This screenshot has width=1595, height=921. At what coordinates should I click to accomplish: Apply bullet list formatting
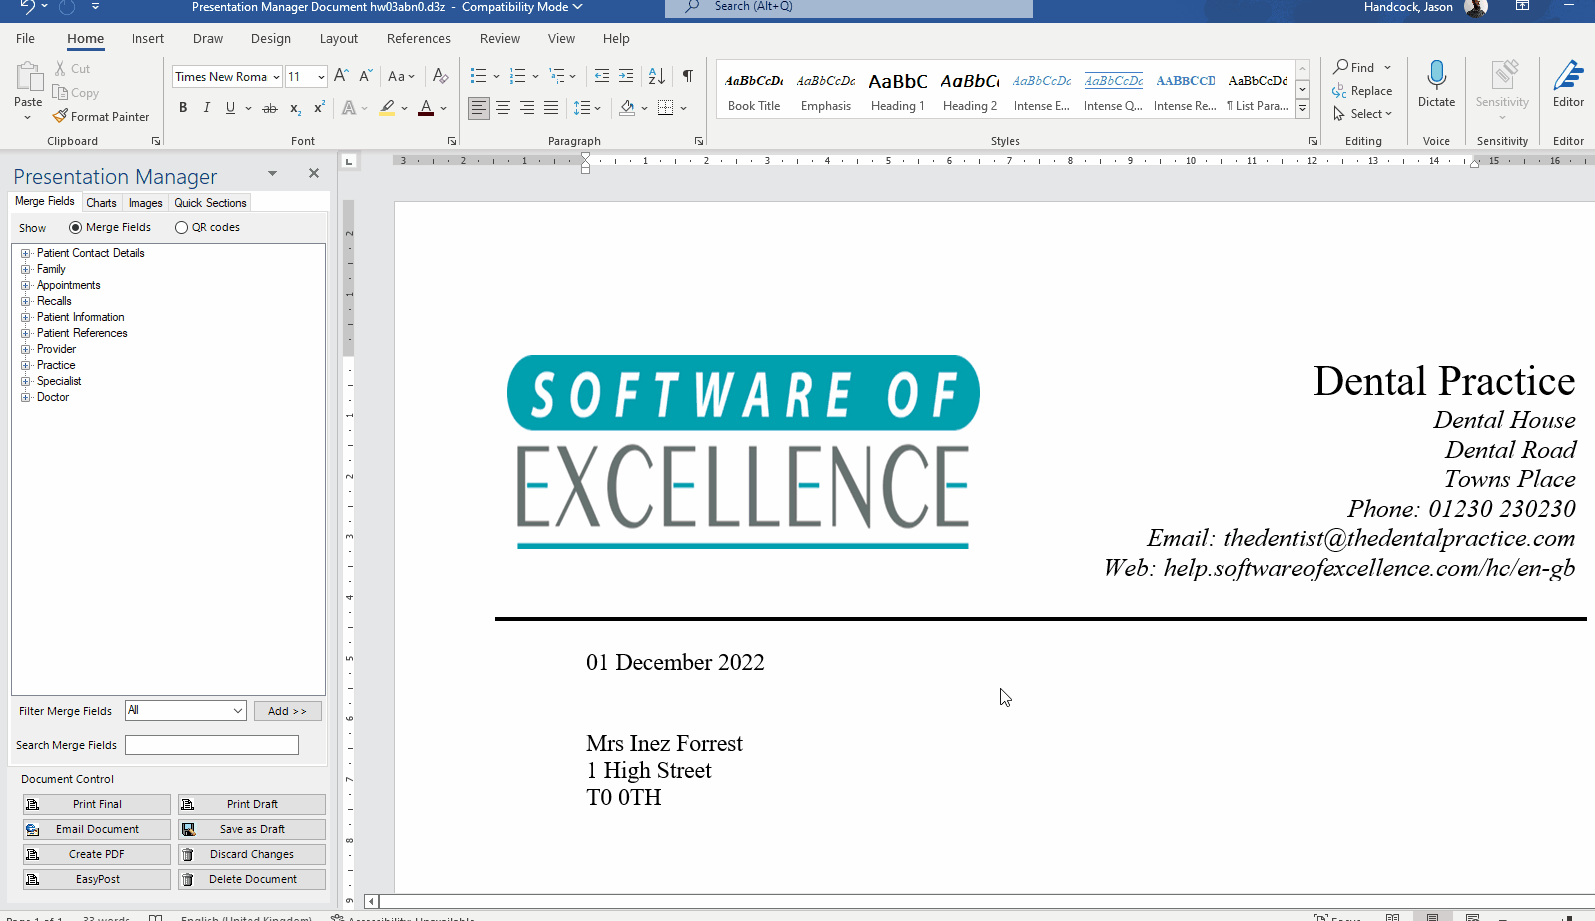(478, 76)
